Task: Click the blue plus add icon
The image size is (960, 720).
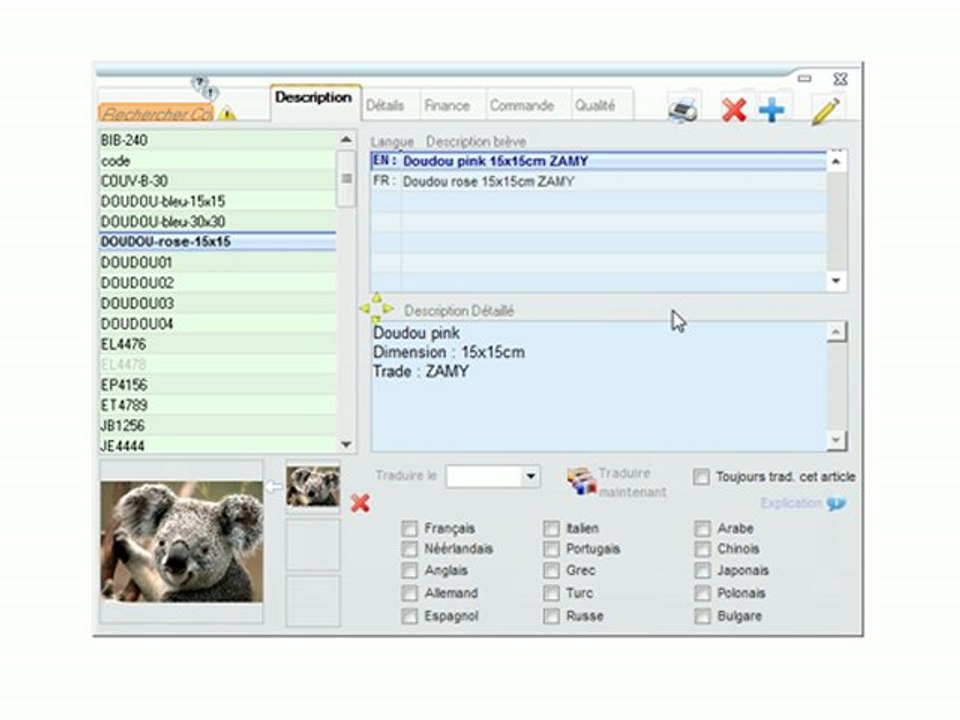Action: point(771,110)
